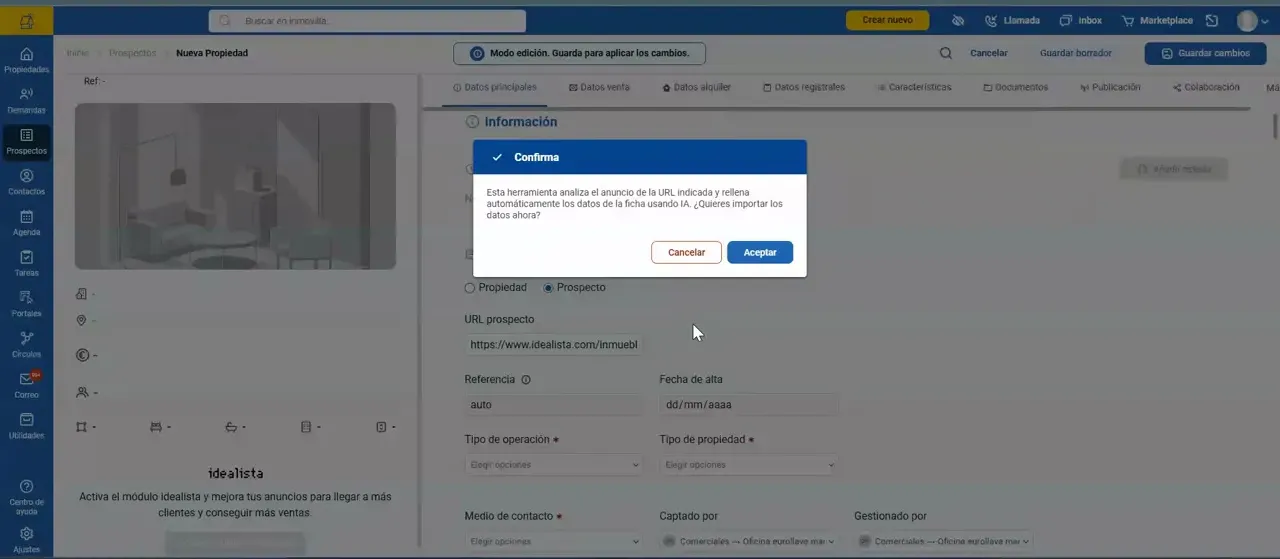Click the location pin icon in summary panel
The width and height of the screenshot is (1280, 559).
pyautogui.click(x=81, y=320)
